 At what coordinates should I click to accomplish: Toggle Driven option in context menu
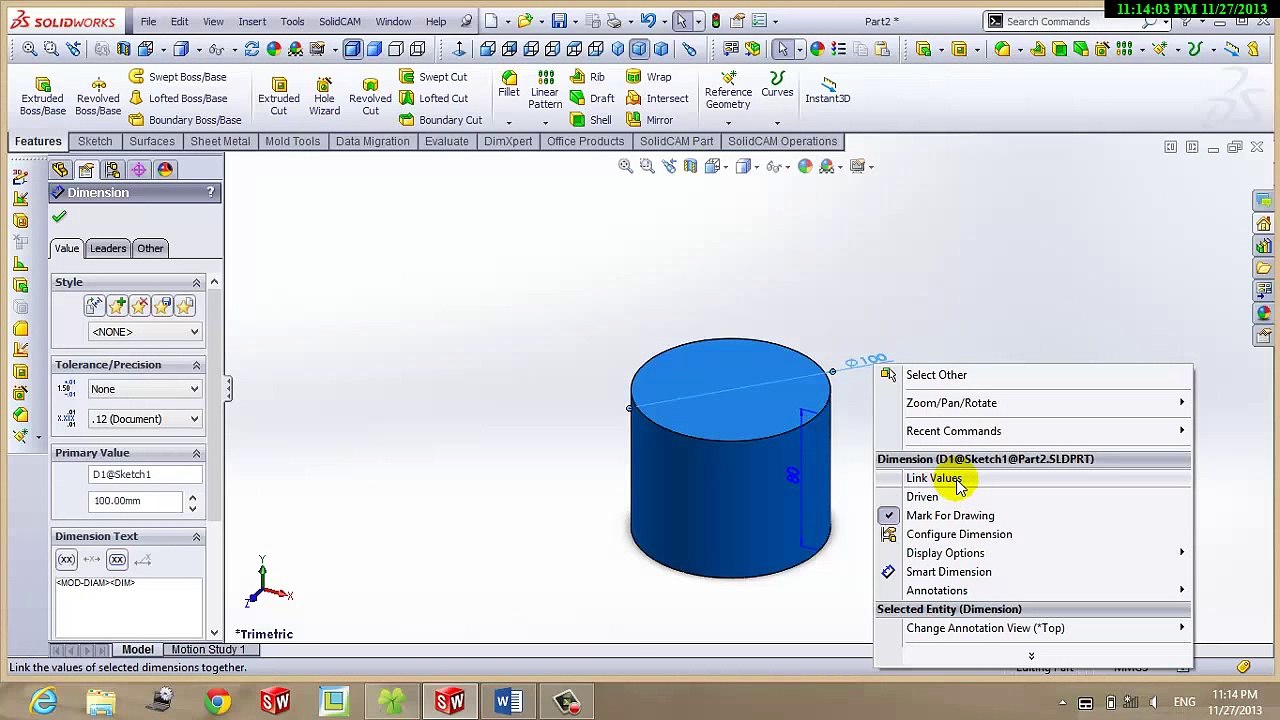pyautogui.click(x=922, y=497)
